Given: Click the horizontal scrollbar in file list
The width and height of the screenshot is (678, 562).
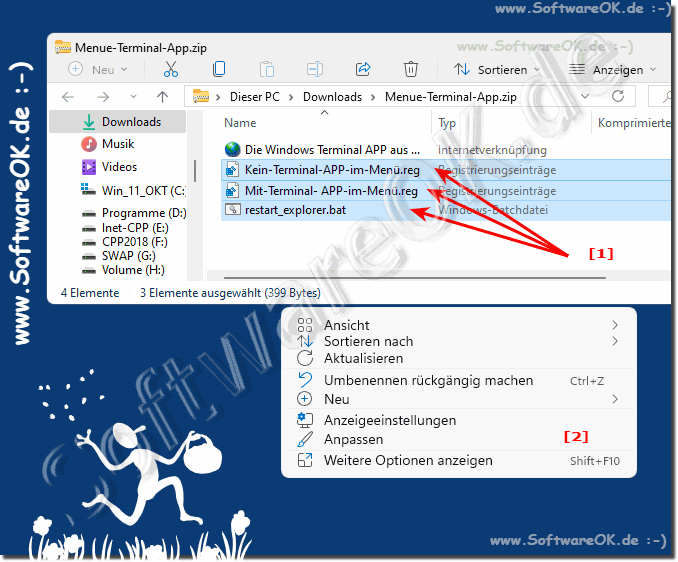Looking at the screenshot, I should point(415,277).
